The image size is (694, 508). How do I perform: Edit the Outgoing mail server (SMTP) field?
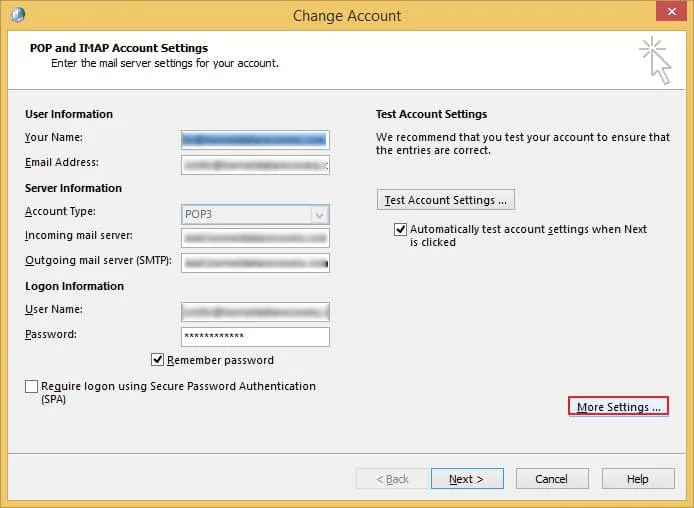pos(255,263)
